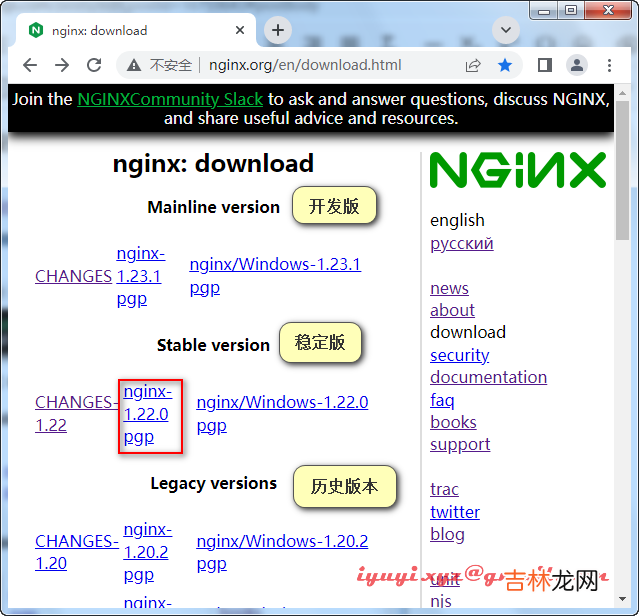Download the nginx-1.22.0 stable source
Viewport: 639px width, 616px height.
pyautogui.click(x=146, y=402)
